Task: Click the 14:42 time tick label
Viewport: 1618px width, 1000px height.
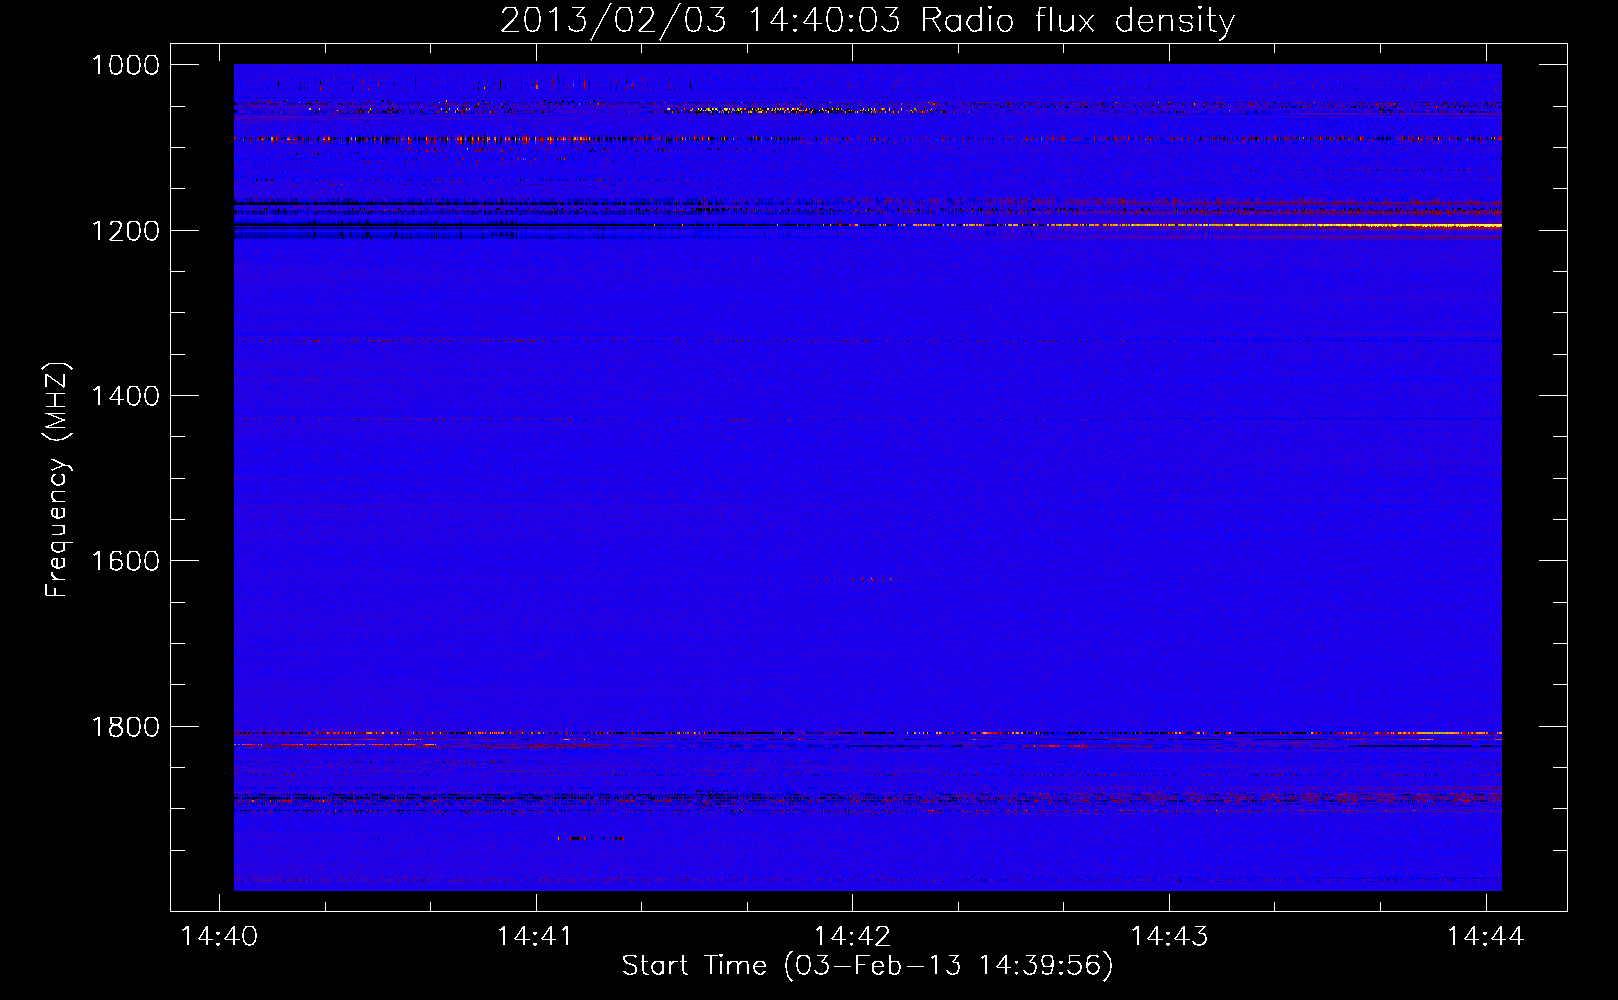Action: [852, 936]
